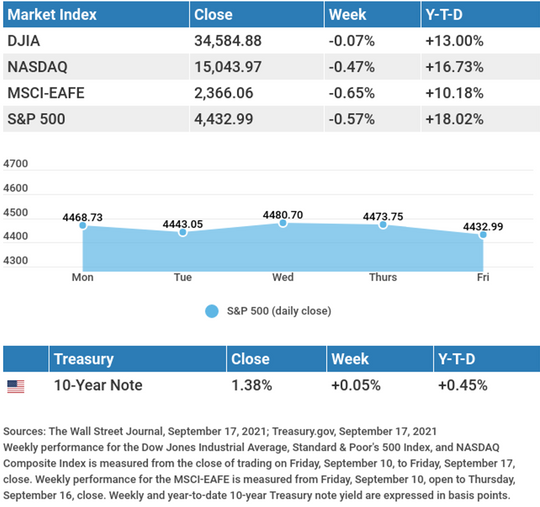Select the NASDAQ row label
Image resolution: width=540 pixels, height=507 pixels.
click(x=38, y=67)
